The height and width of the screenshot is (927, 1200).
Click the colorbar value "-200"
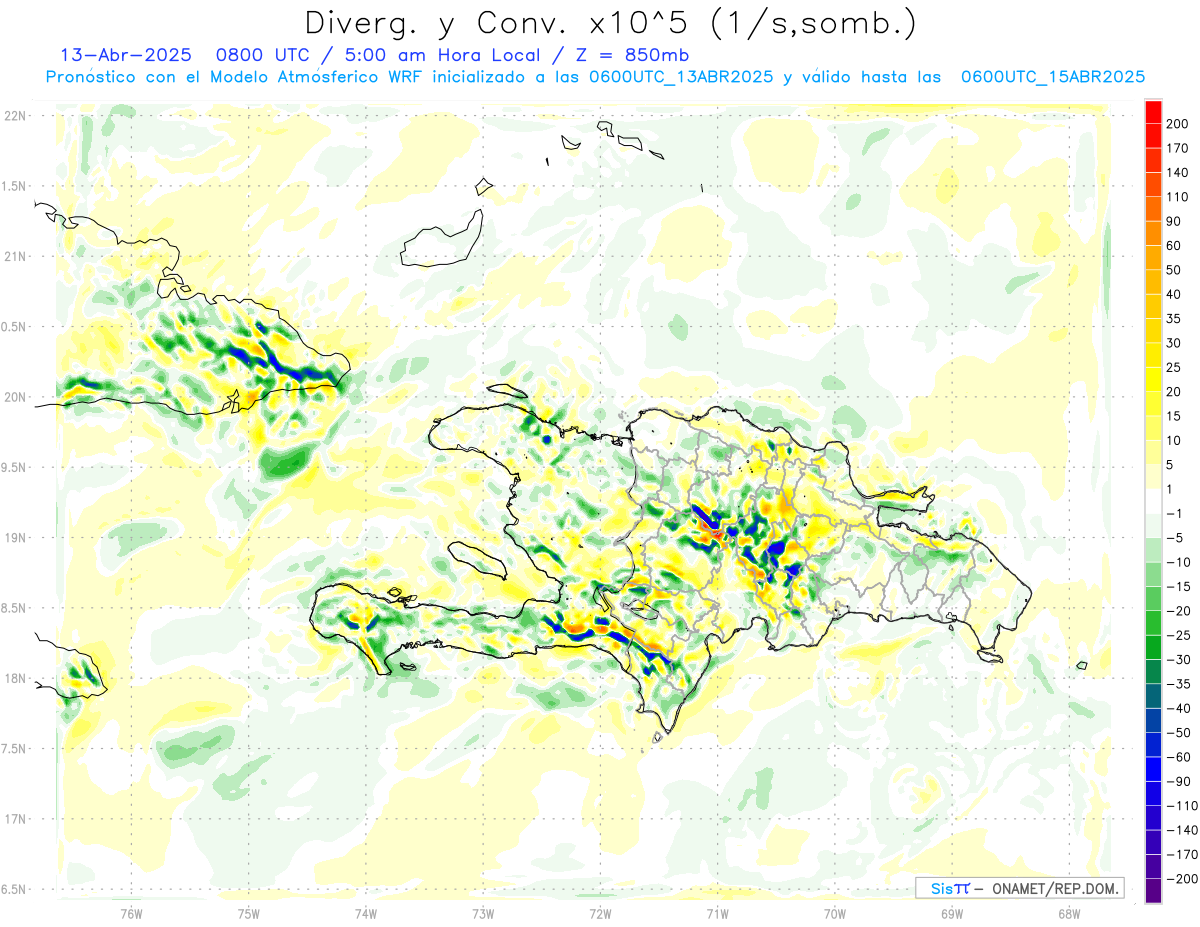click(1184, 879)
